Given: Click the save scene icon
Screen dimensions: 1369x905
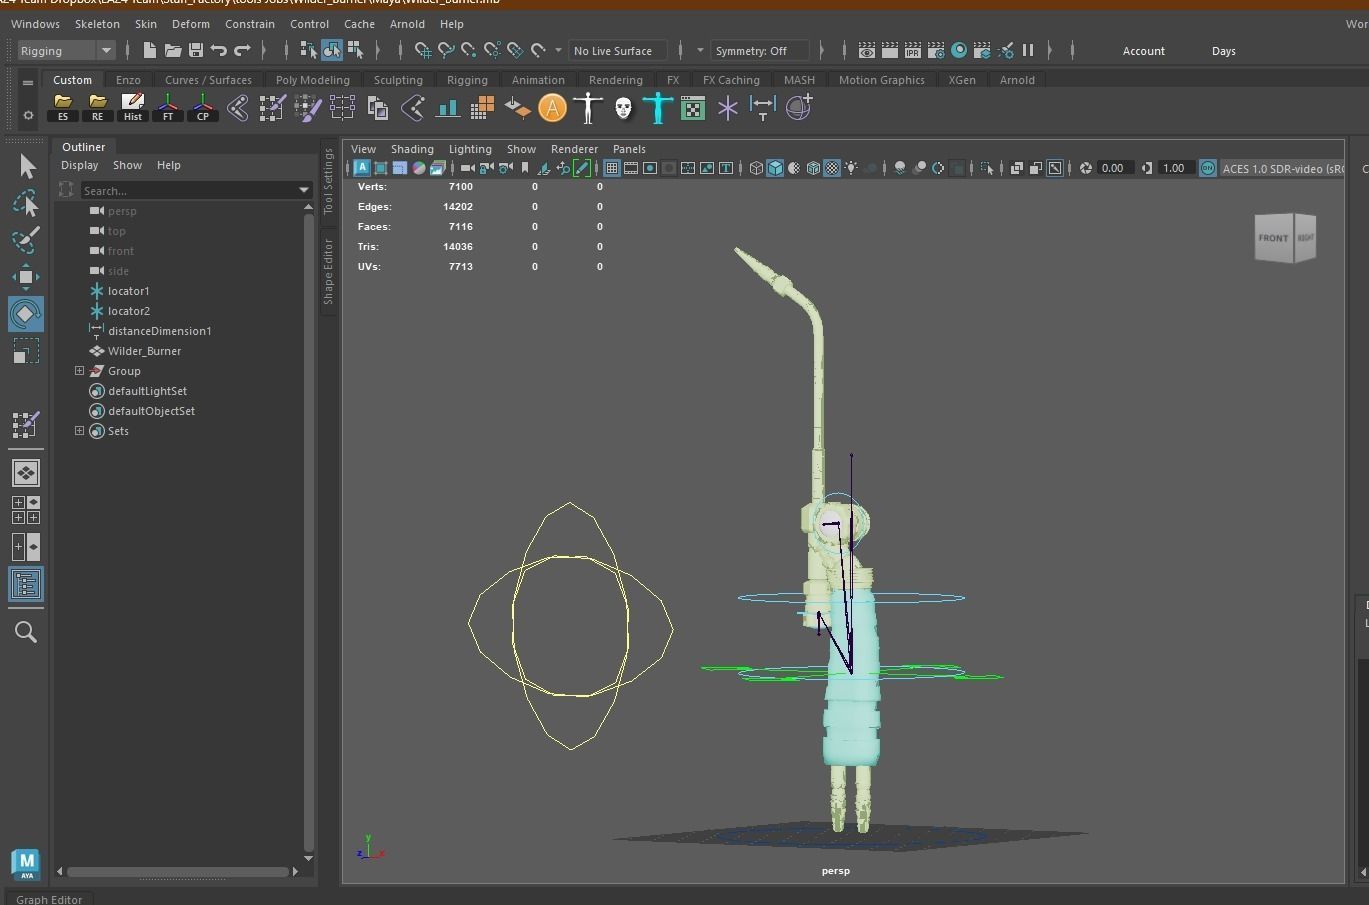Looking at the screenshot, I should [x=196, y=50].
